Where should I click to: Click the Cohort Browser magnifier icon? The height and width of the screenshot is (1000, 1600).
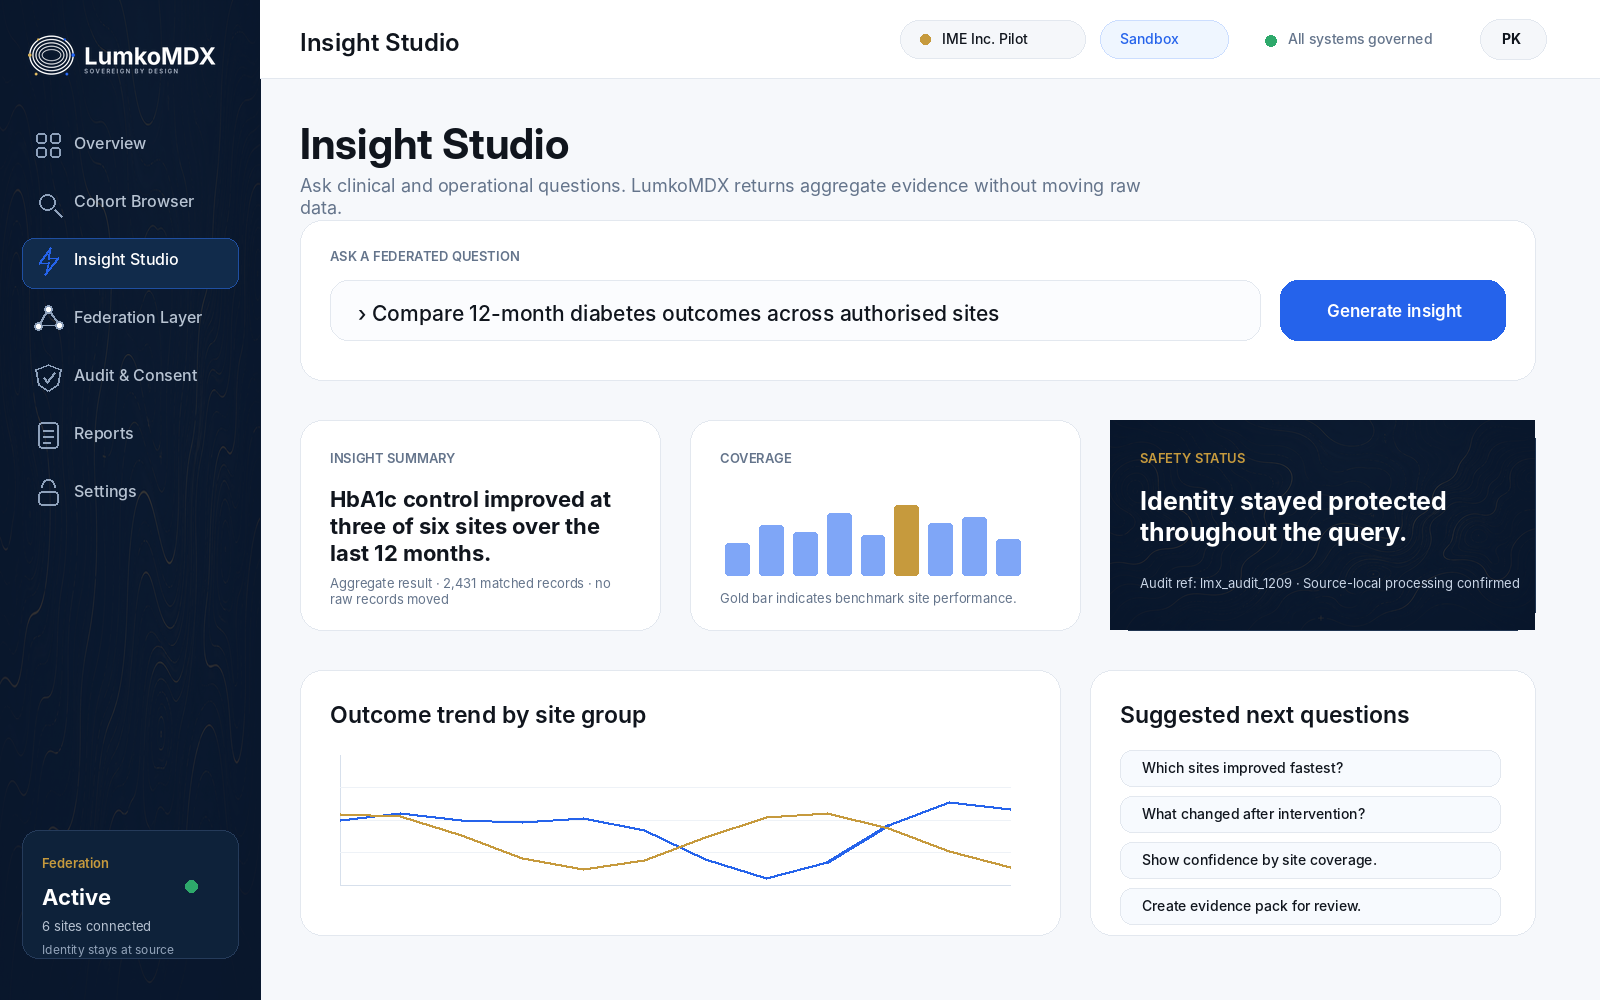(49, 204)
